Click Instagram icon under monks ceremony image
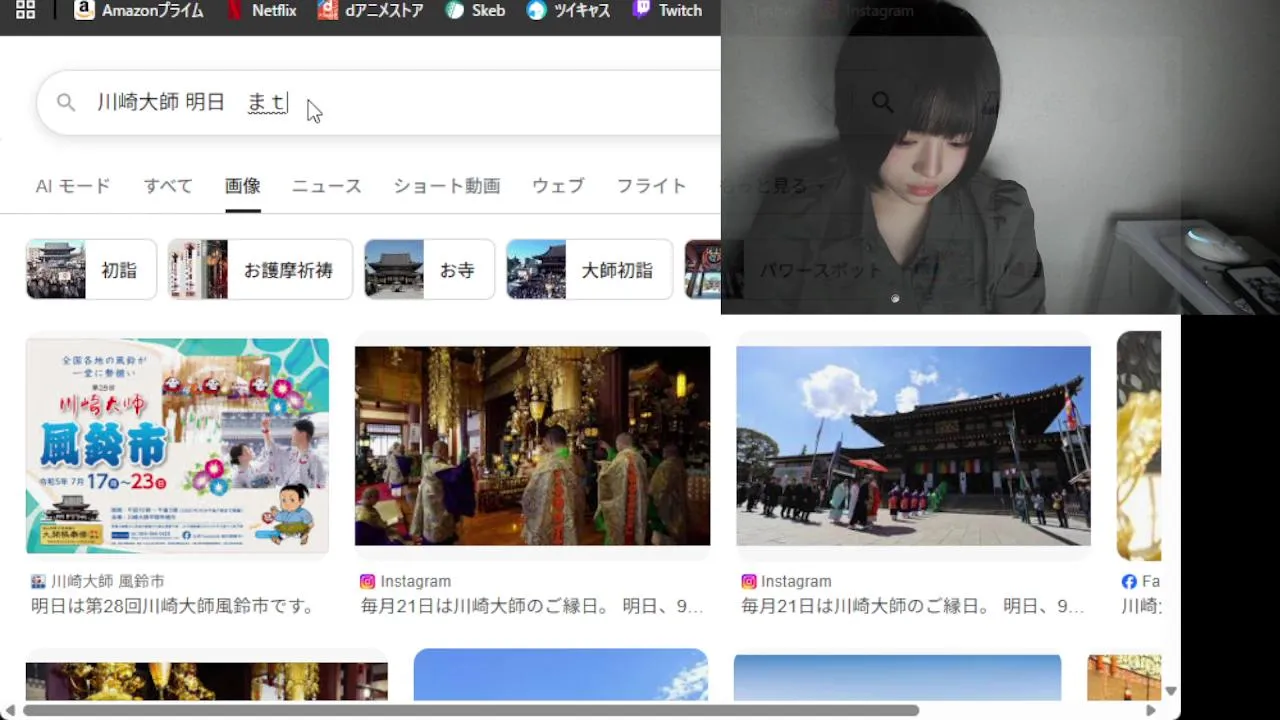This screenshot has width=1280, height=720. (367, 581)
